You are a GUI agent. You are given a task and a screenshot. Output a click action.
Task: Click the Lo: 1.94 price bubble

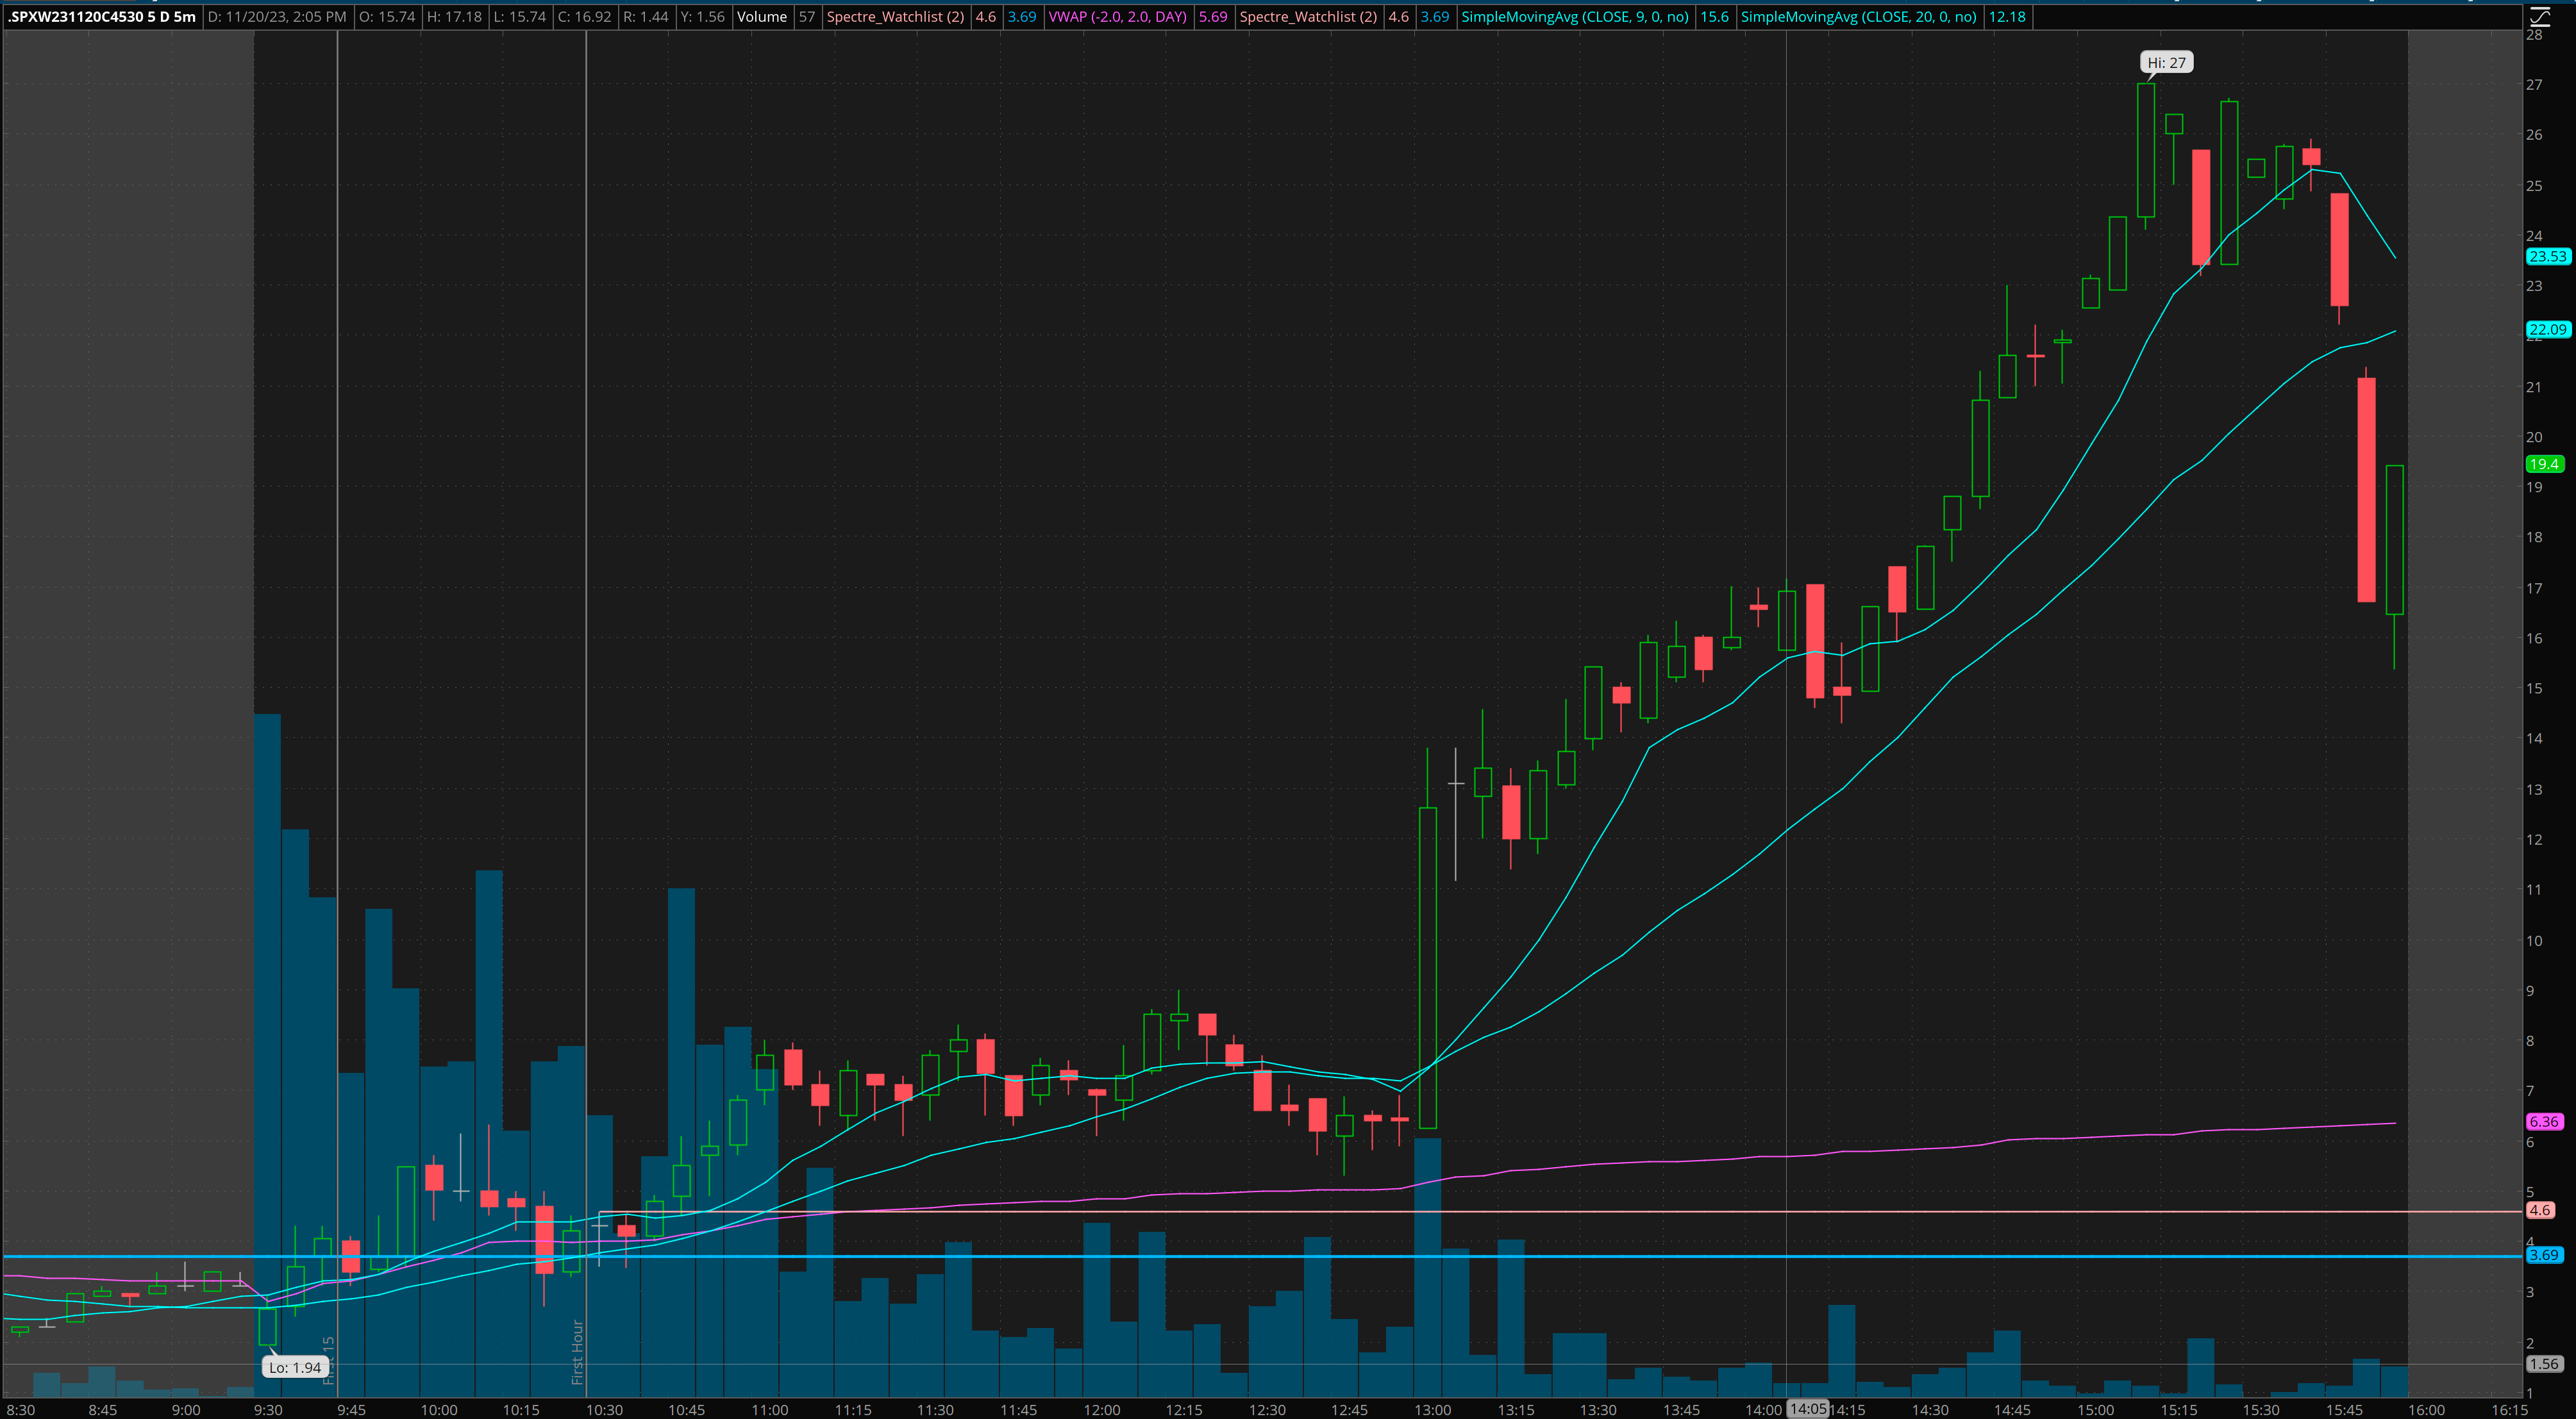pos(295,1367)
